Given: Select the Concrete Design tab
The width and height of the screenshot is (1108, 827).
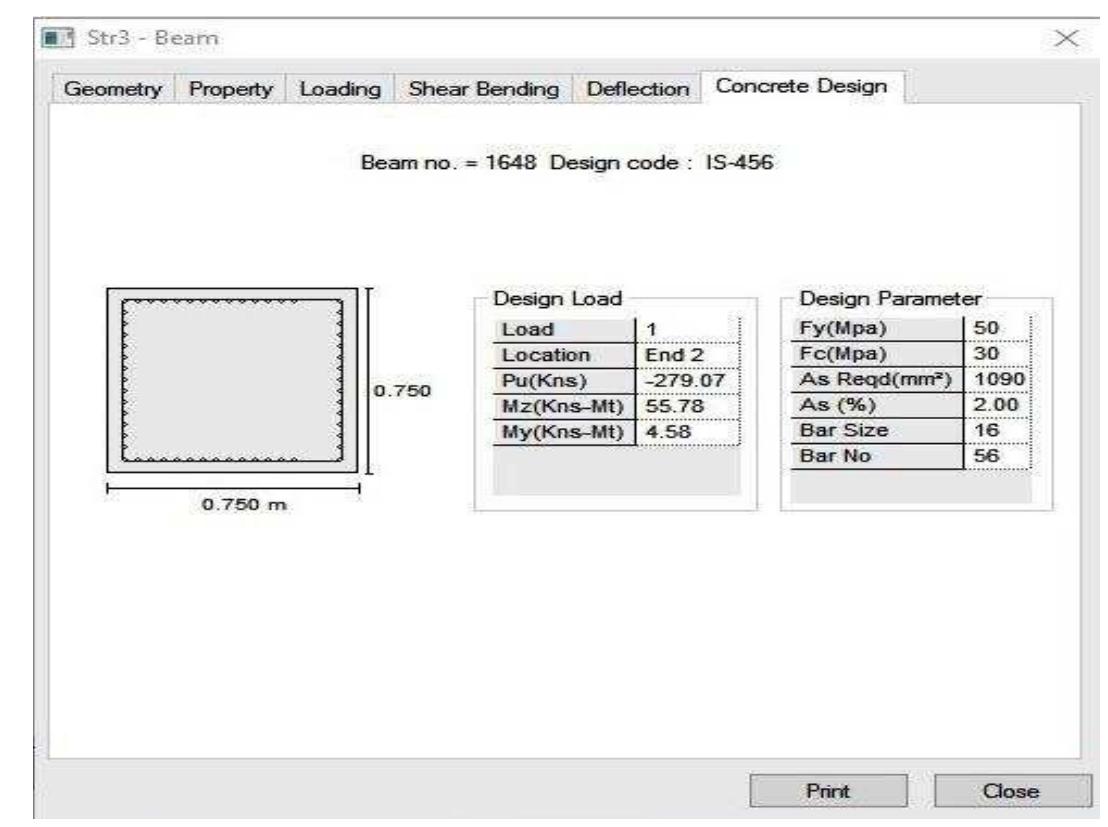Looking at the screenshot, I should [x=801, y=86].
